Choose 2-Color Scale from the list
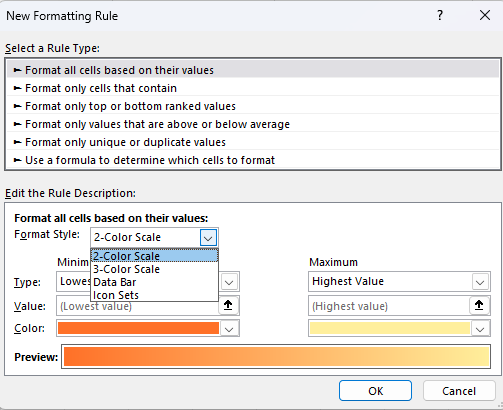 (x=155, y=256)
